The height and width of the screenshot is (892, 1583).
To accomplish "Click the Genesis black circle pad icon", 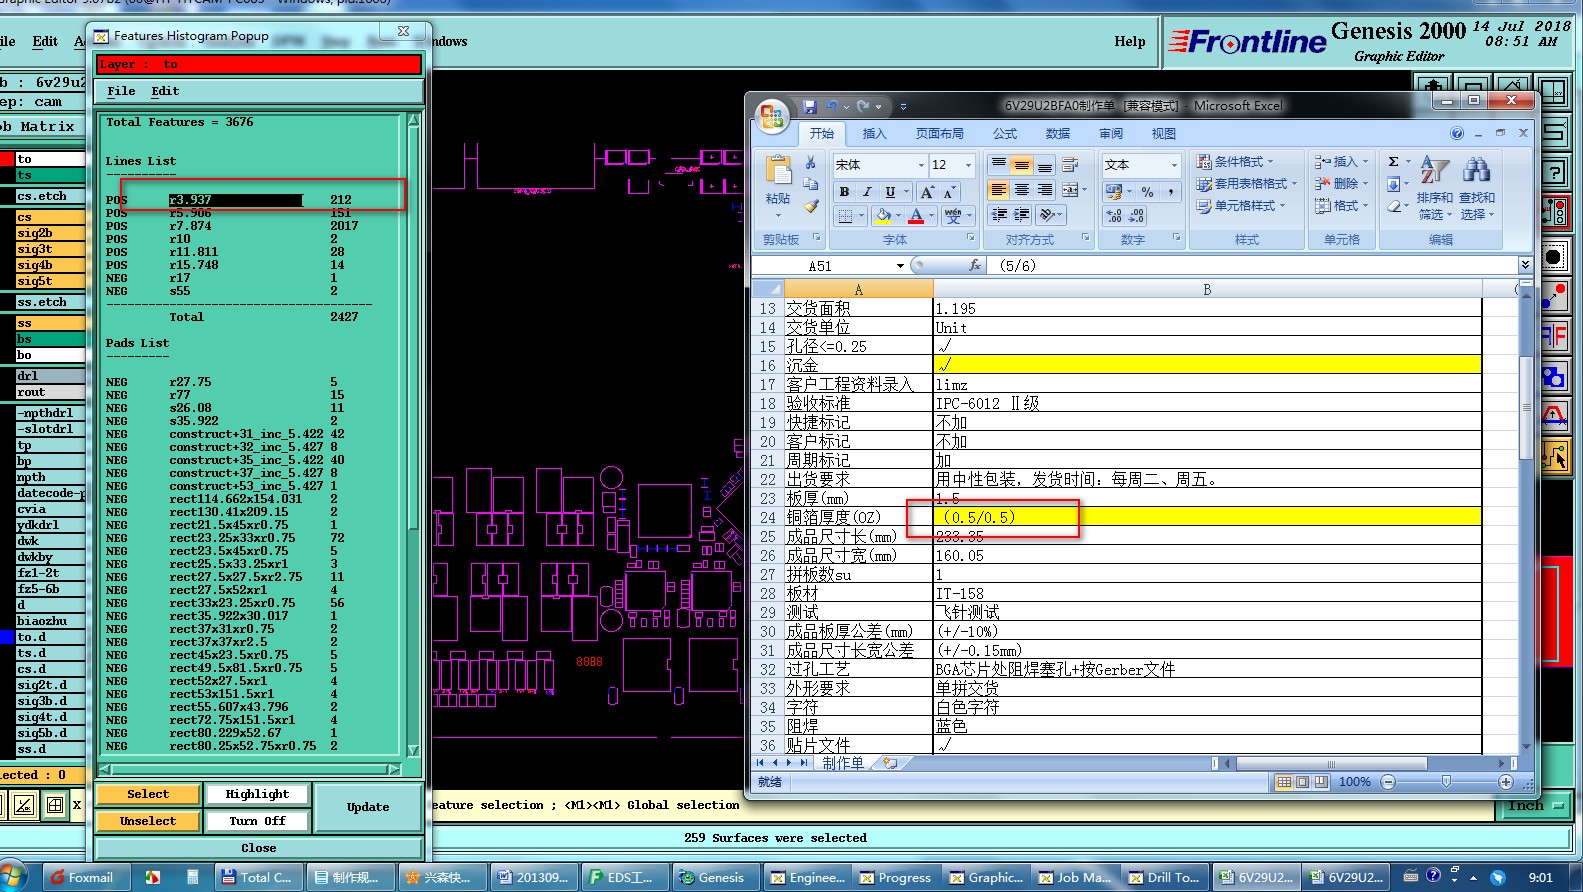I will (1555, 256).
